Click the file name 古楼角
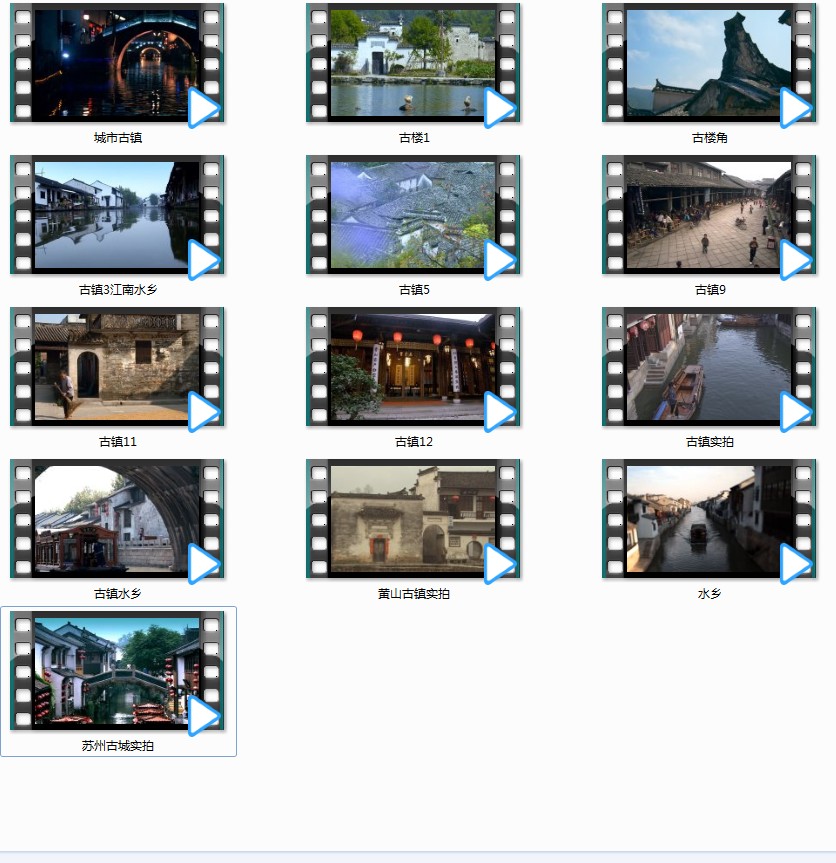 click(x=710, y=138)
